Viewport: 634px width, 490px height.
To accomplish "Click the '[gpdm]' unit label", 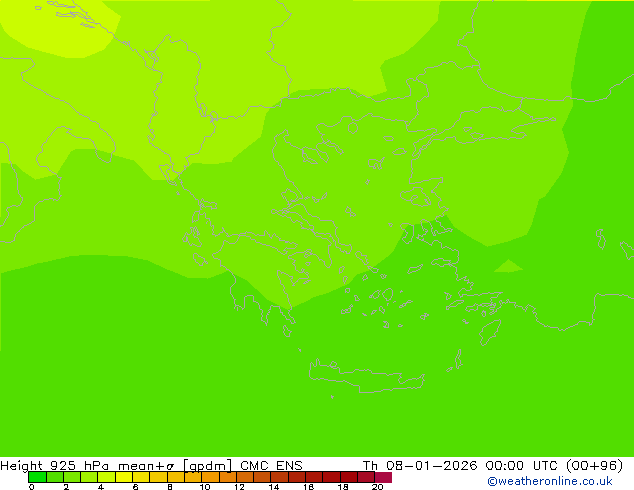I will [207, 466].
